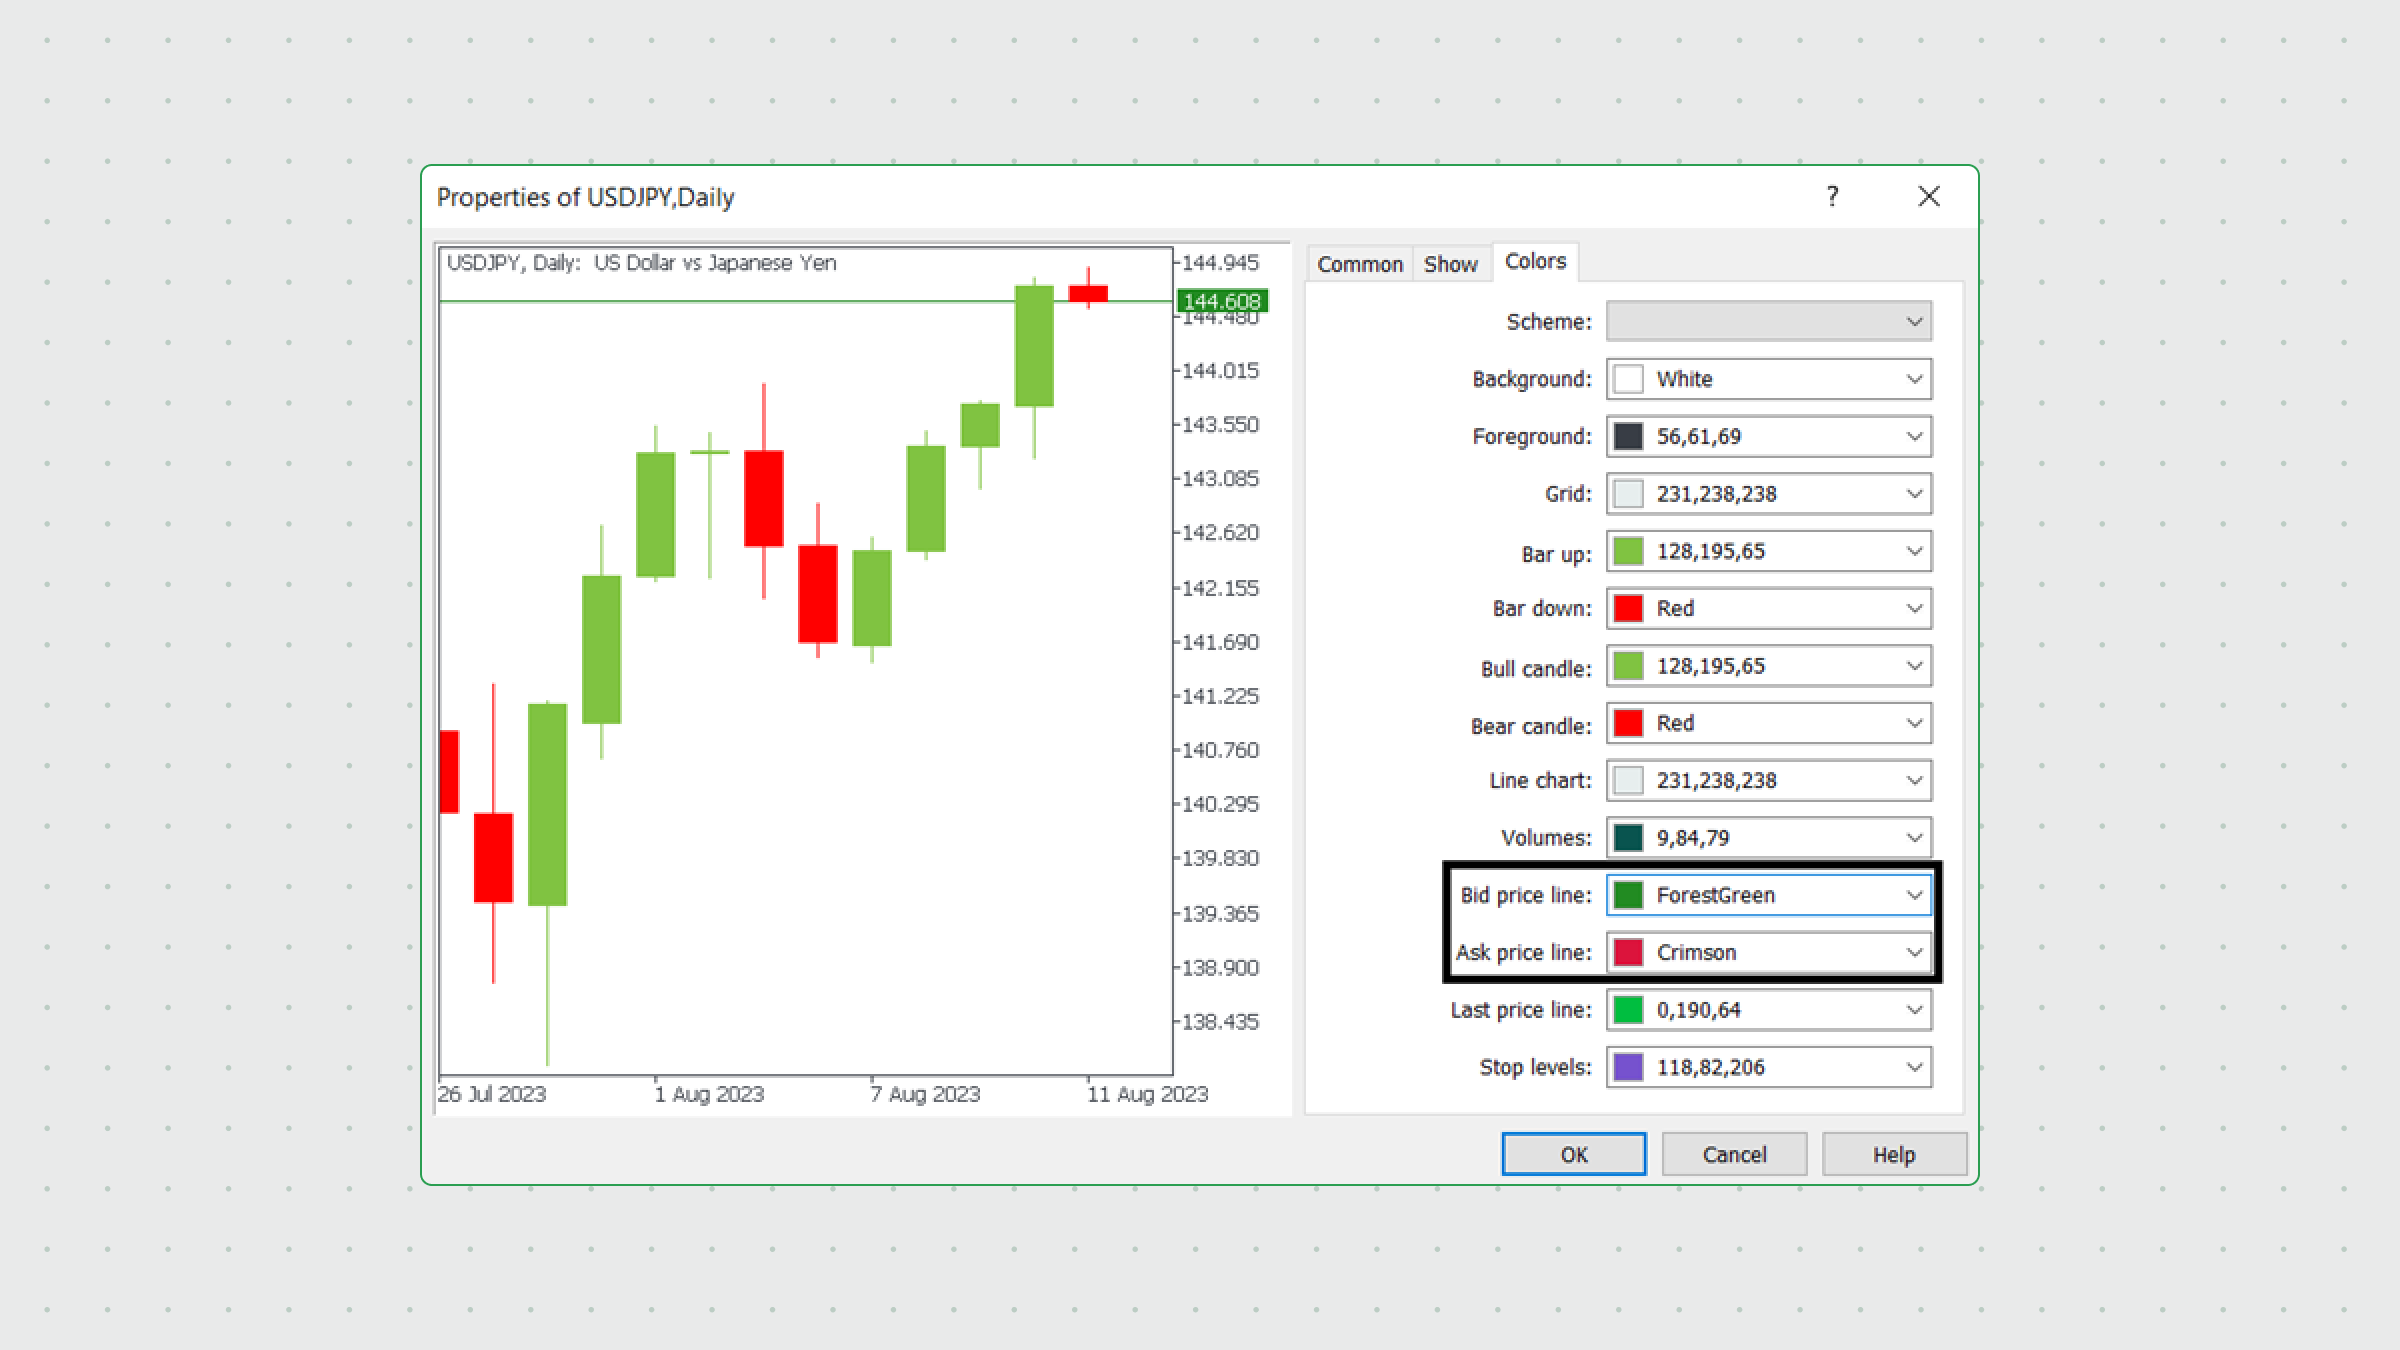
Task: Click the Bull candle color swatch
Action: [x=1628, y=666]
